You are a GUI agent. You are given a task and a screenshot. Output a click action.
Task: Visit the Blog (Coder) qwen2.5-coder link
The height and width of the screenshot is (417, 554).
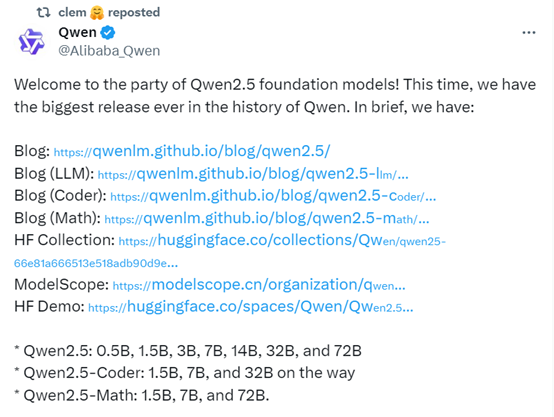click(x=273, y=196)
